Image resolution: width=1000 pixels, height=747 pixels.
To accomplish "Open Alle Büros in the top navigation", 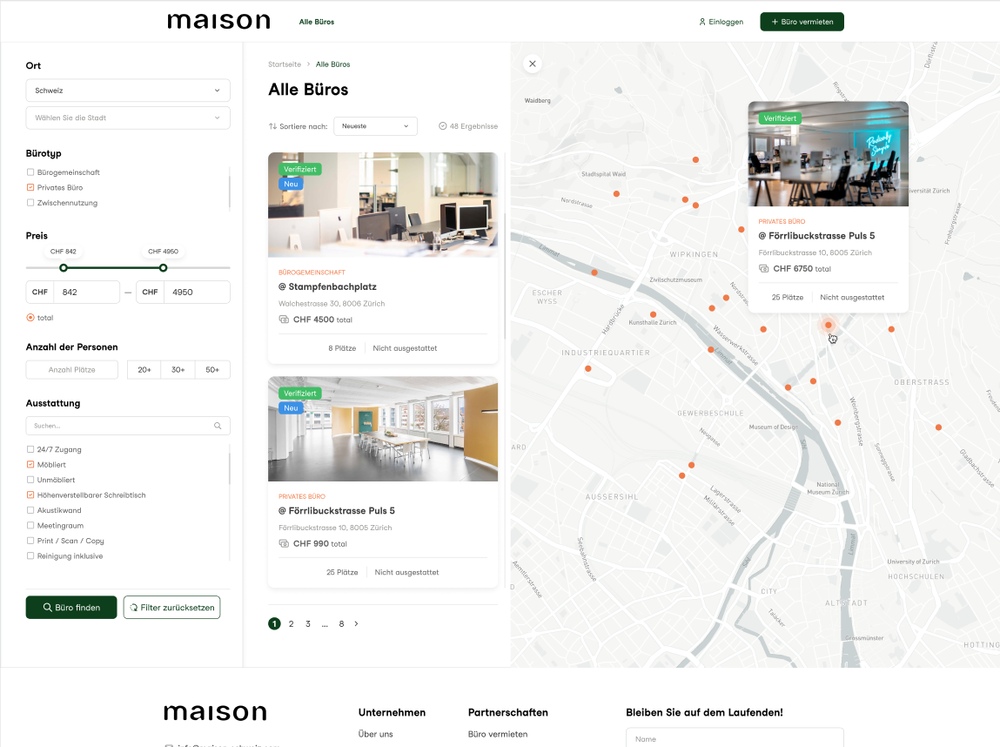I will [x=316, y=22].
